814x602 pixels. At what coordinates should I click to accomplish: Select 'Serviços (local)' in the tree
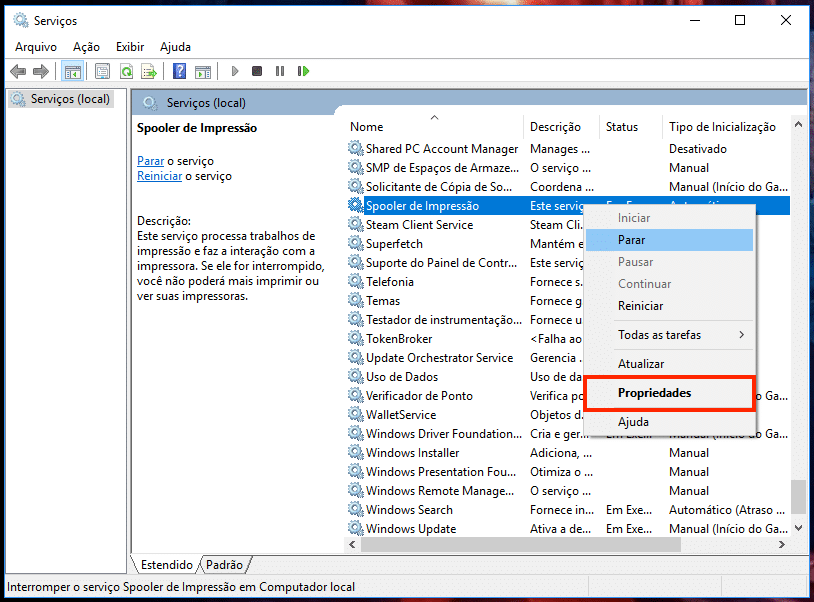point(70,99)
